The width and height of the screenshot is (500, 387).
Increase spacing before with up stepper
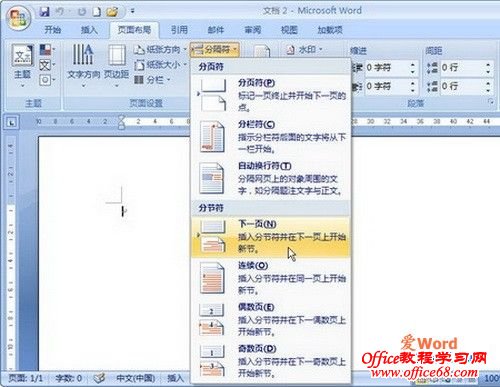(x=488, y=64)
